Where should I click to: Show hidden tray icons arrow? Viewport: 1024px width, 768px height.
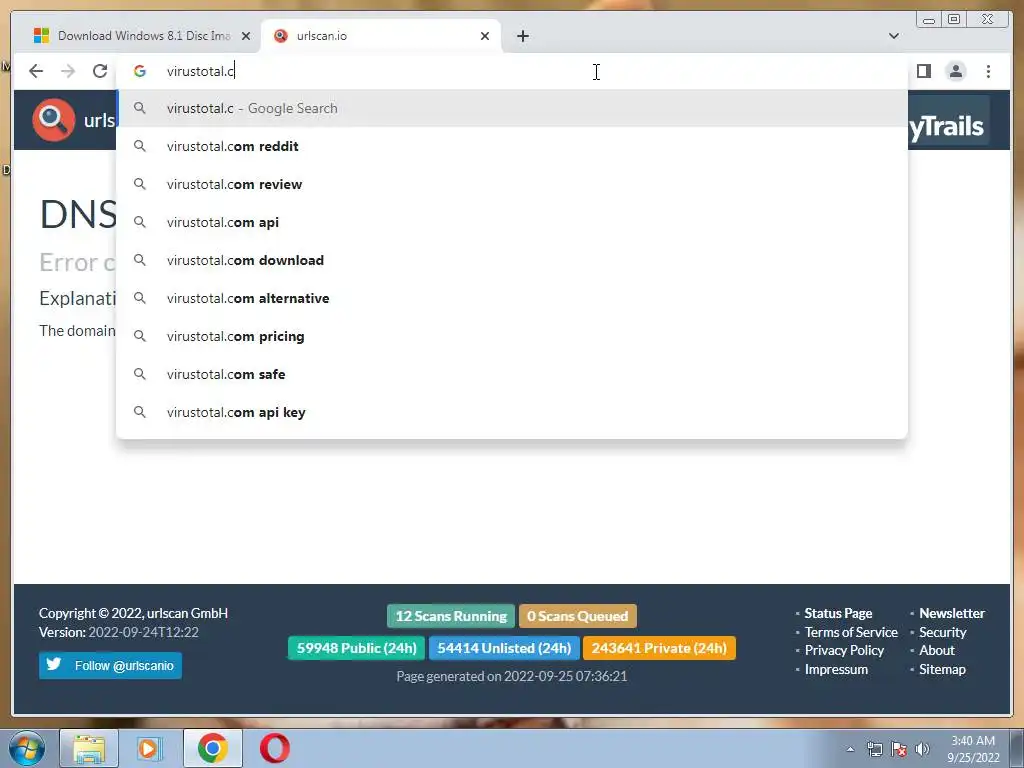850,749
